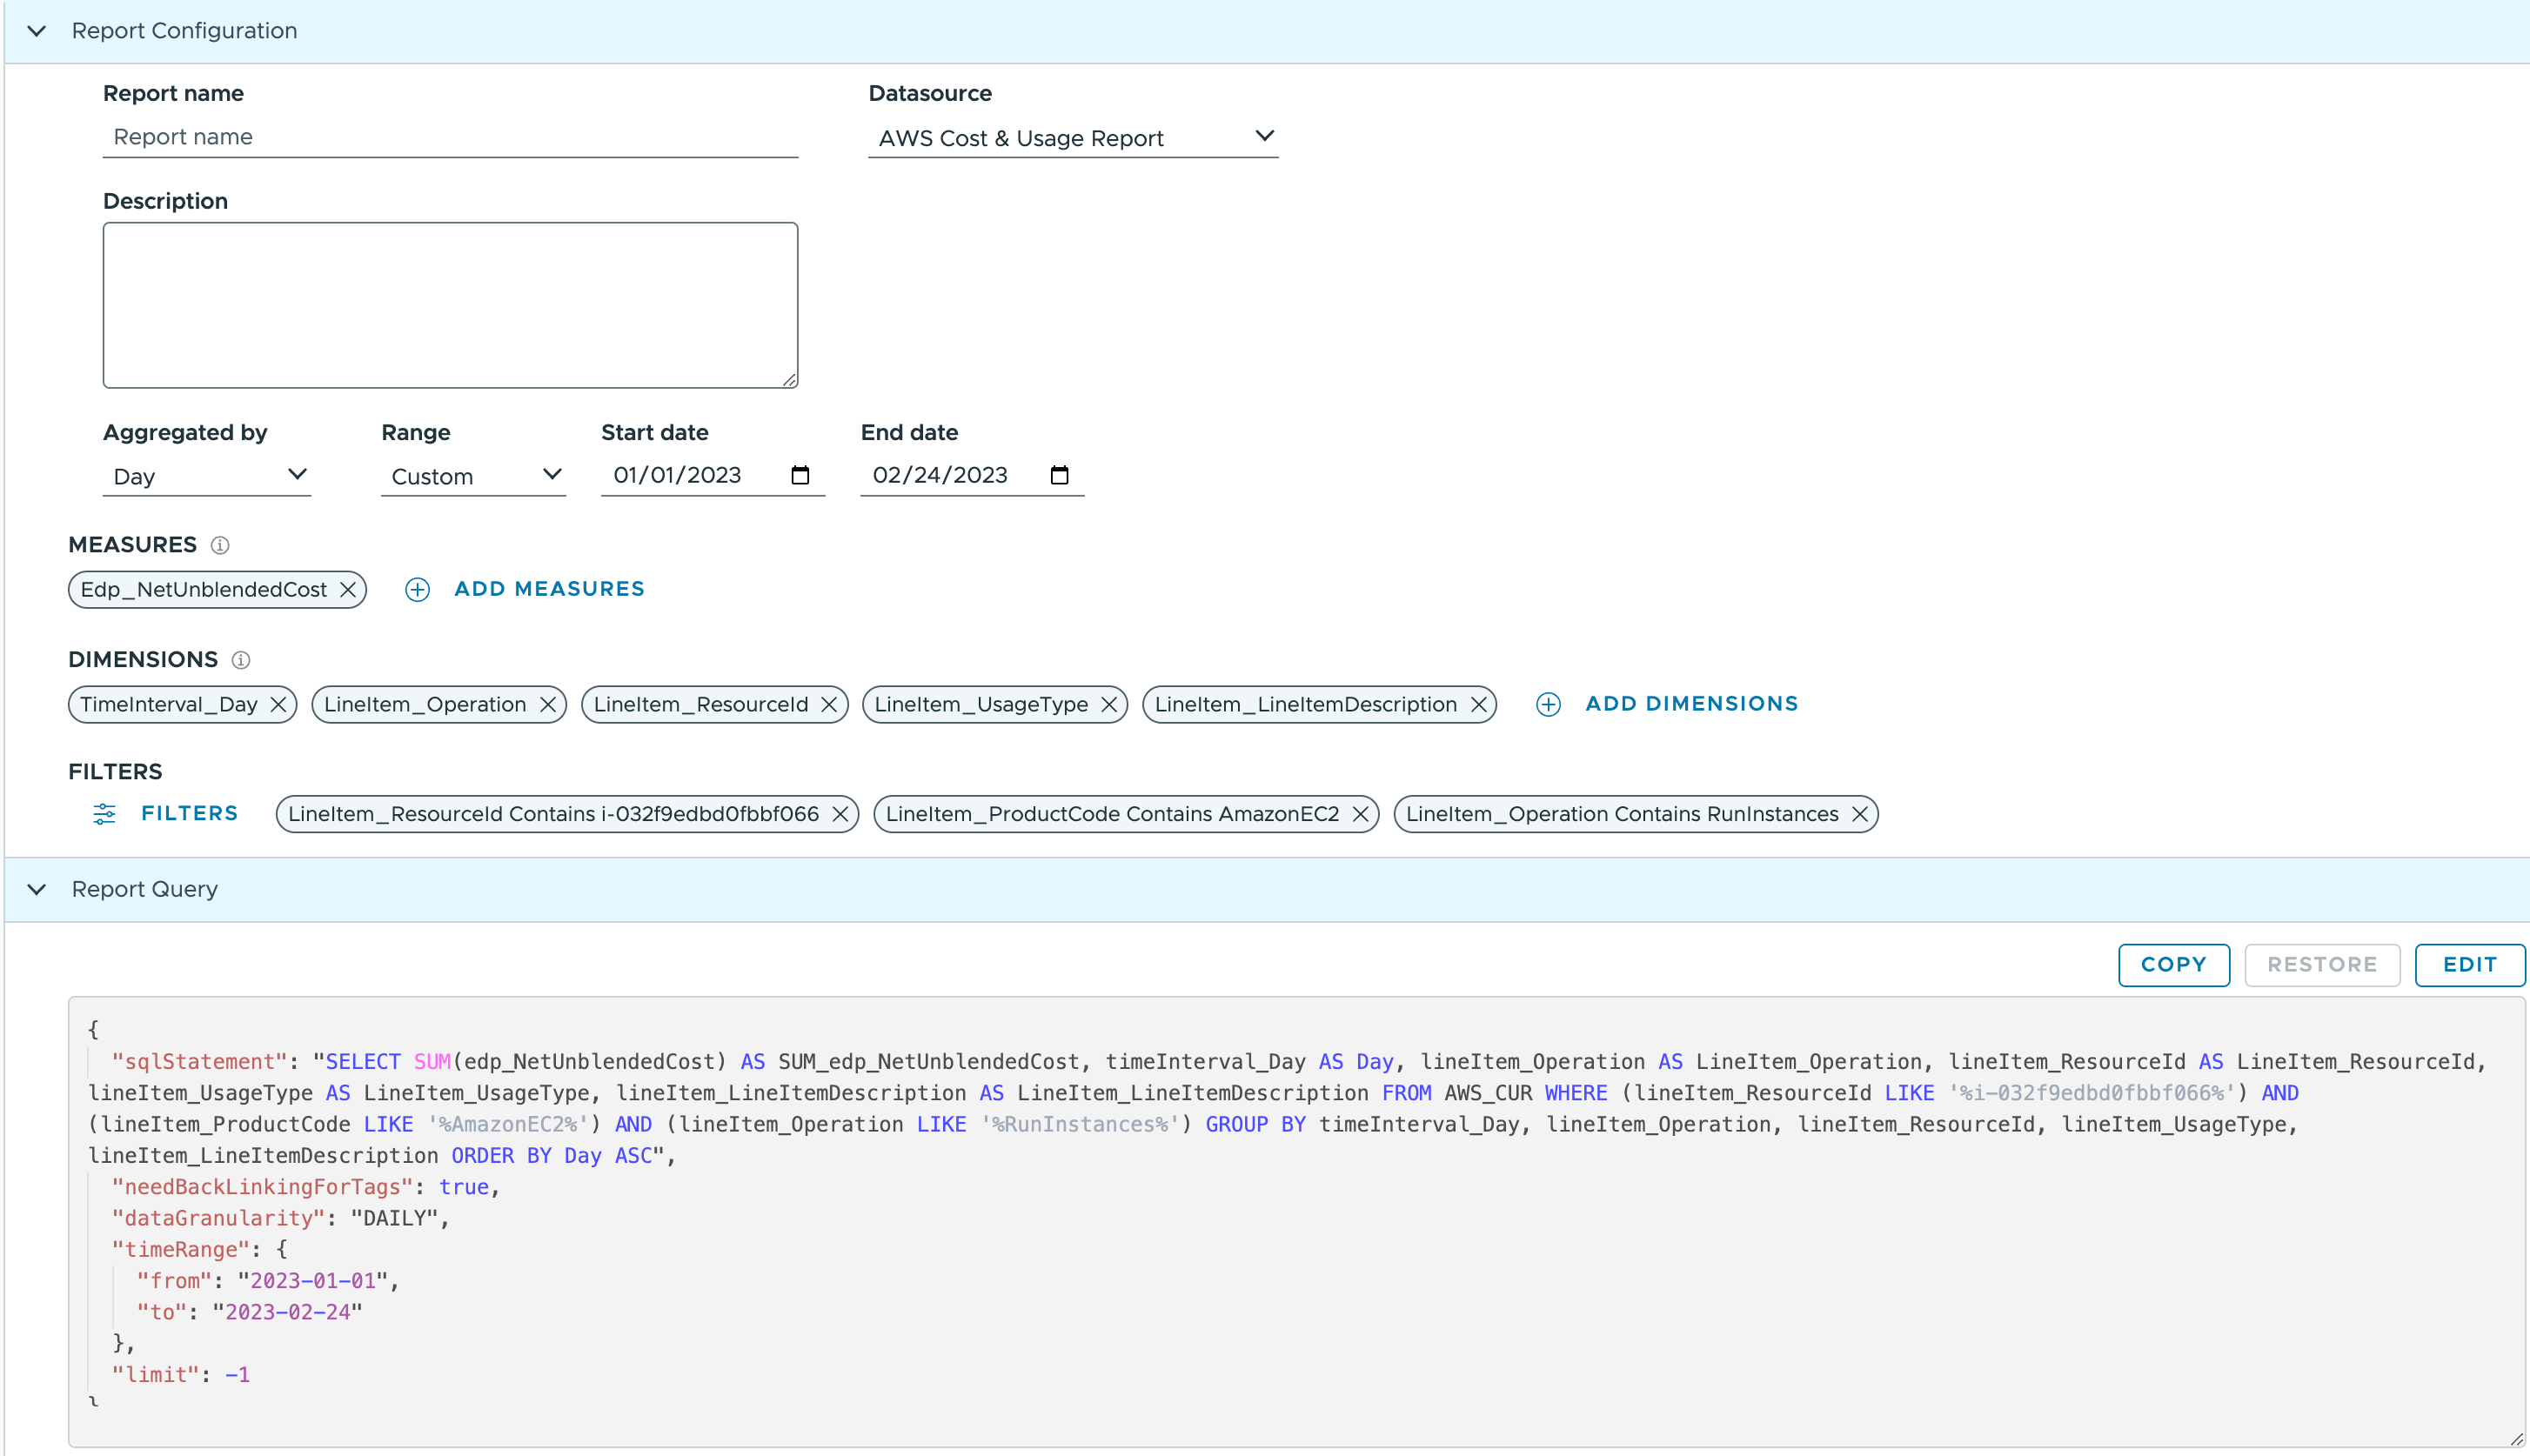The image size is (2530, 1456).
Task: Remove the LineItem_Operation dimension chip
Action: pyautogui.click(x=548, y=705)
